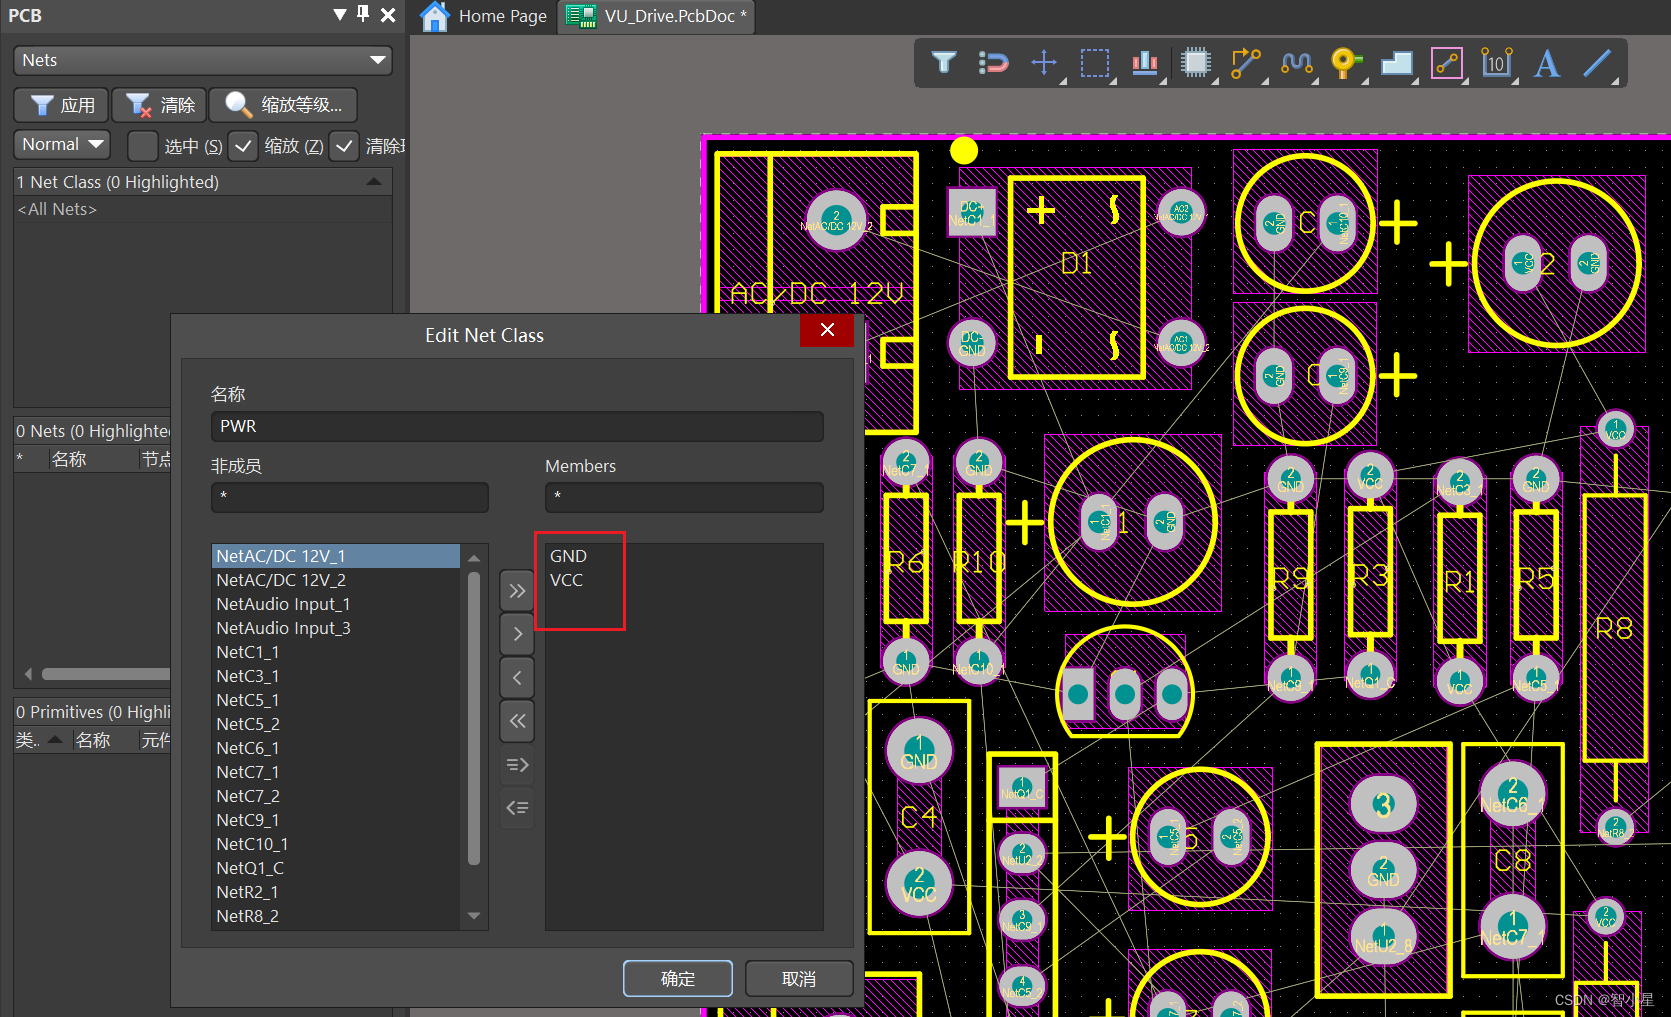Screen dimensions: 1671x1017
Task: Select the place dimension tool
Action: point(1497,63)
